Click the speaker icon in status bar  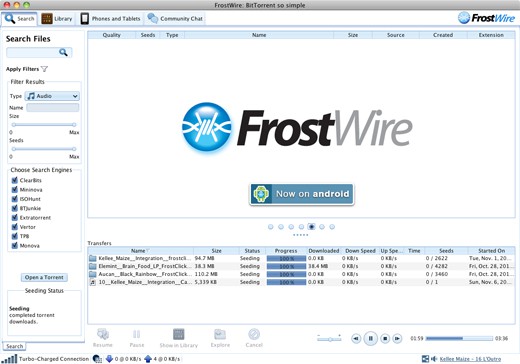[434, 359]
